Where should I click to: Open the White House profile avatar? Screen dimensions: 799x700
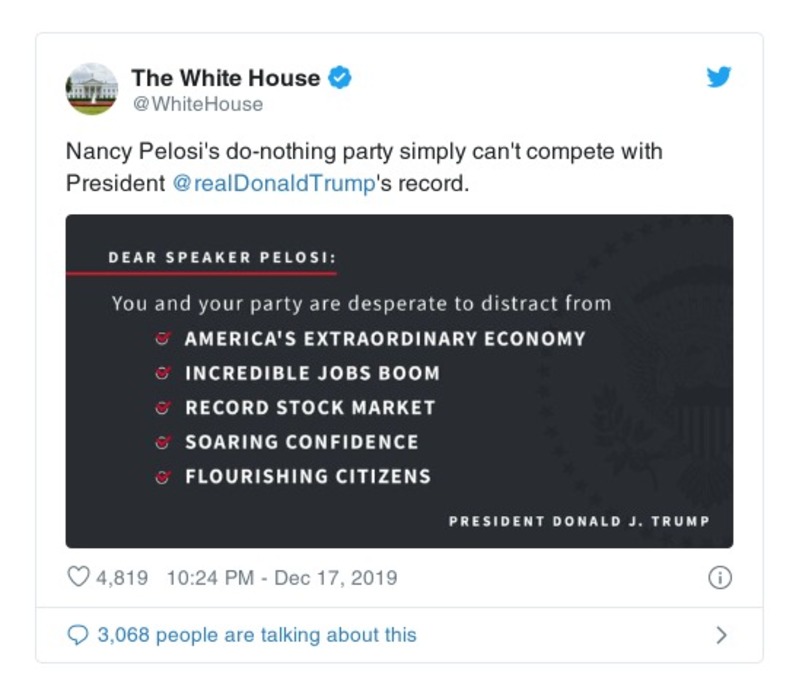91,88
